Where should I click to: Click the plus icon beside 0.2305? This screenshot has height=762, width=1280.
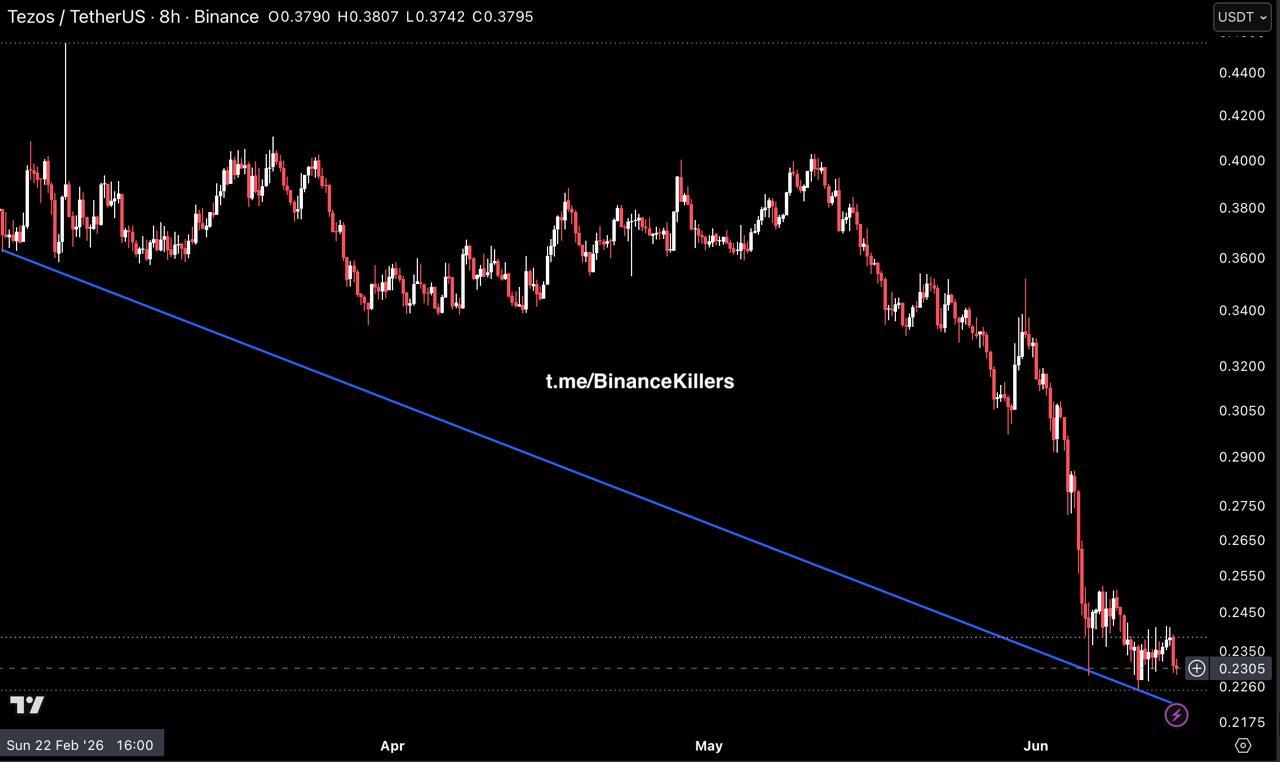(1197, 668)
